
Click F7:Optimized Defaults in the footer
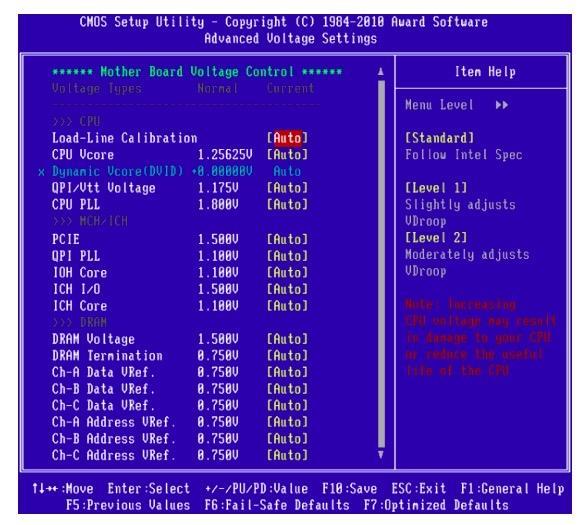tap(436, 505)
